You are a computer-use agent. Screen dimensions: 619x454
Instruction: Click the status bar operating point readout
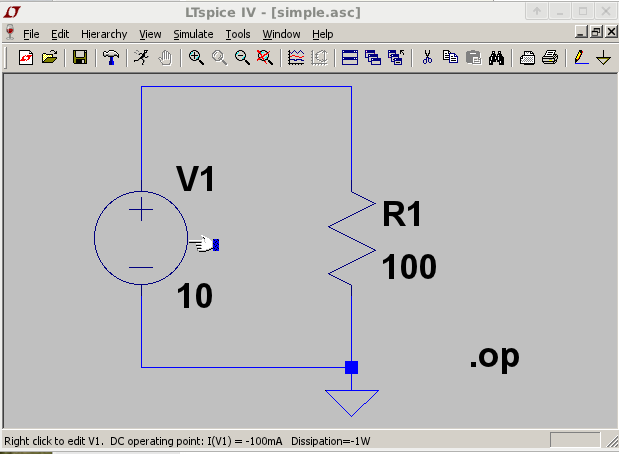pyautogui.click(x=187, y=441)
